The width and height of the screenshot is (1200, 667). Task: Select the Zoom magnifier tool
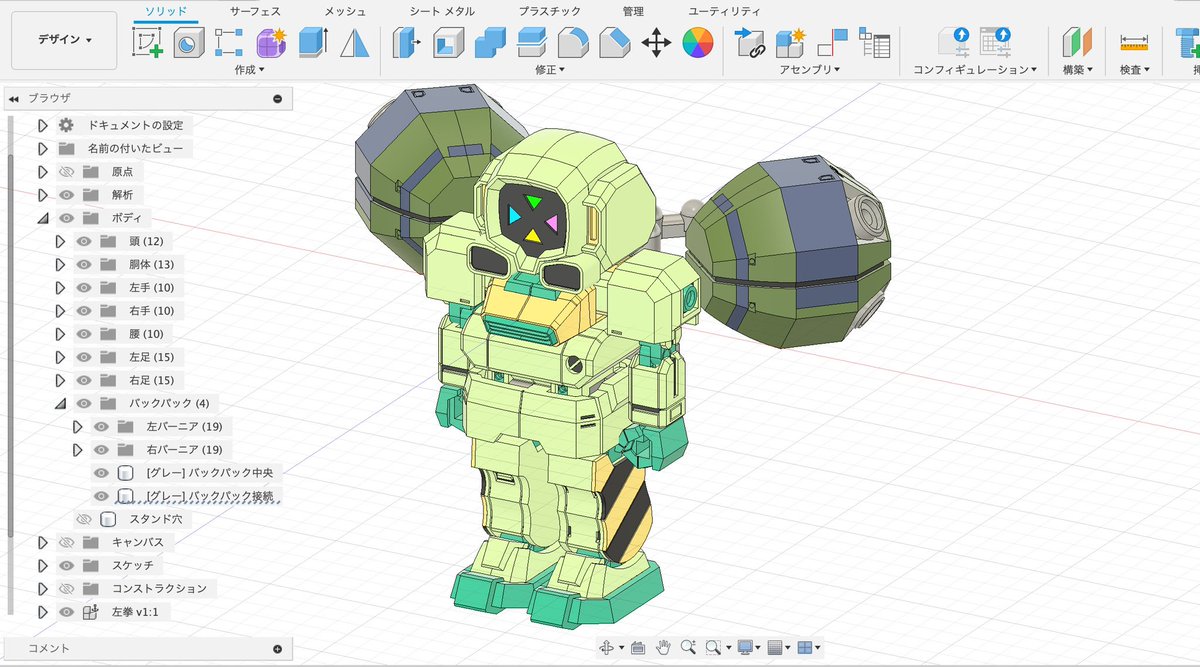tap(688, 648)
